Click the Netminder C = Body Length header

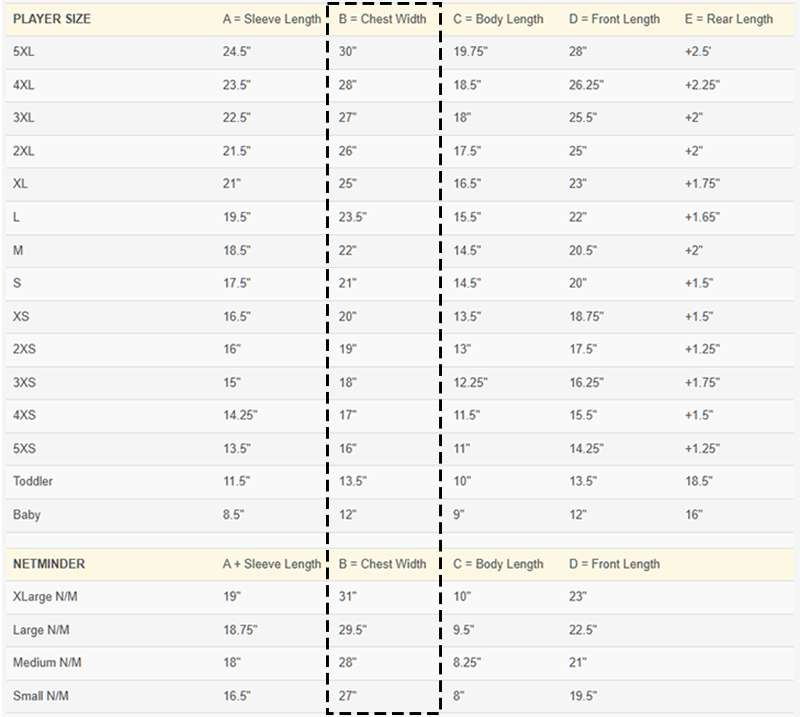(x=498, y=564)
